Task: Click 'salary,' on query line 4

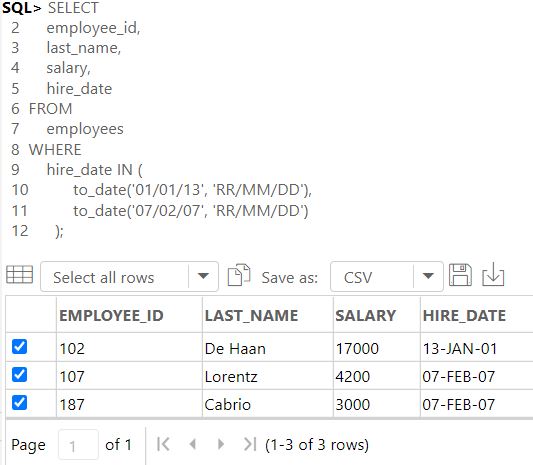Action: tap(69, 69)
